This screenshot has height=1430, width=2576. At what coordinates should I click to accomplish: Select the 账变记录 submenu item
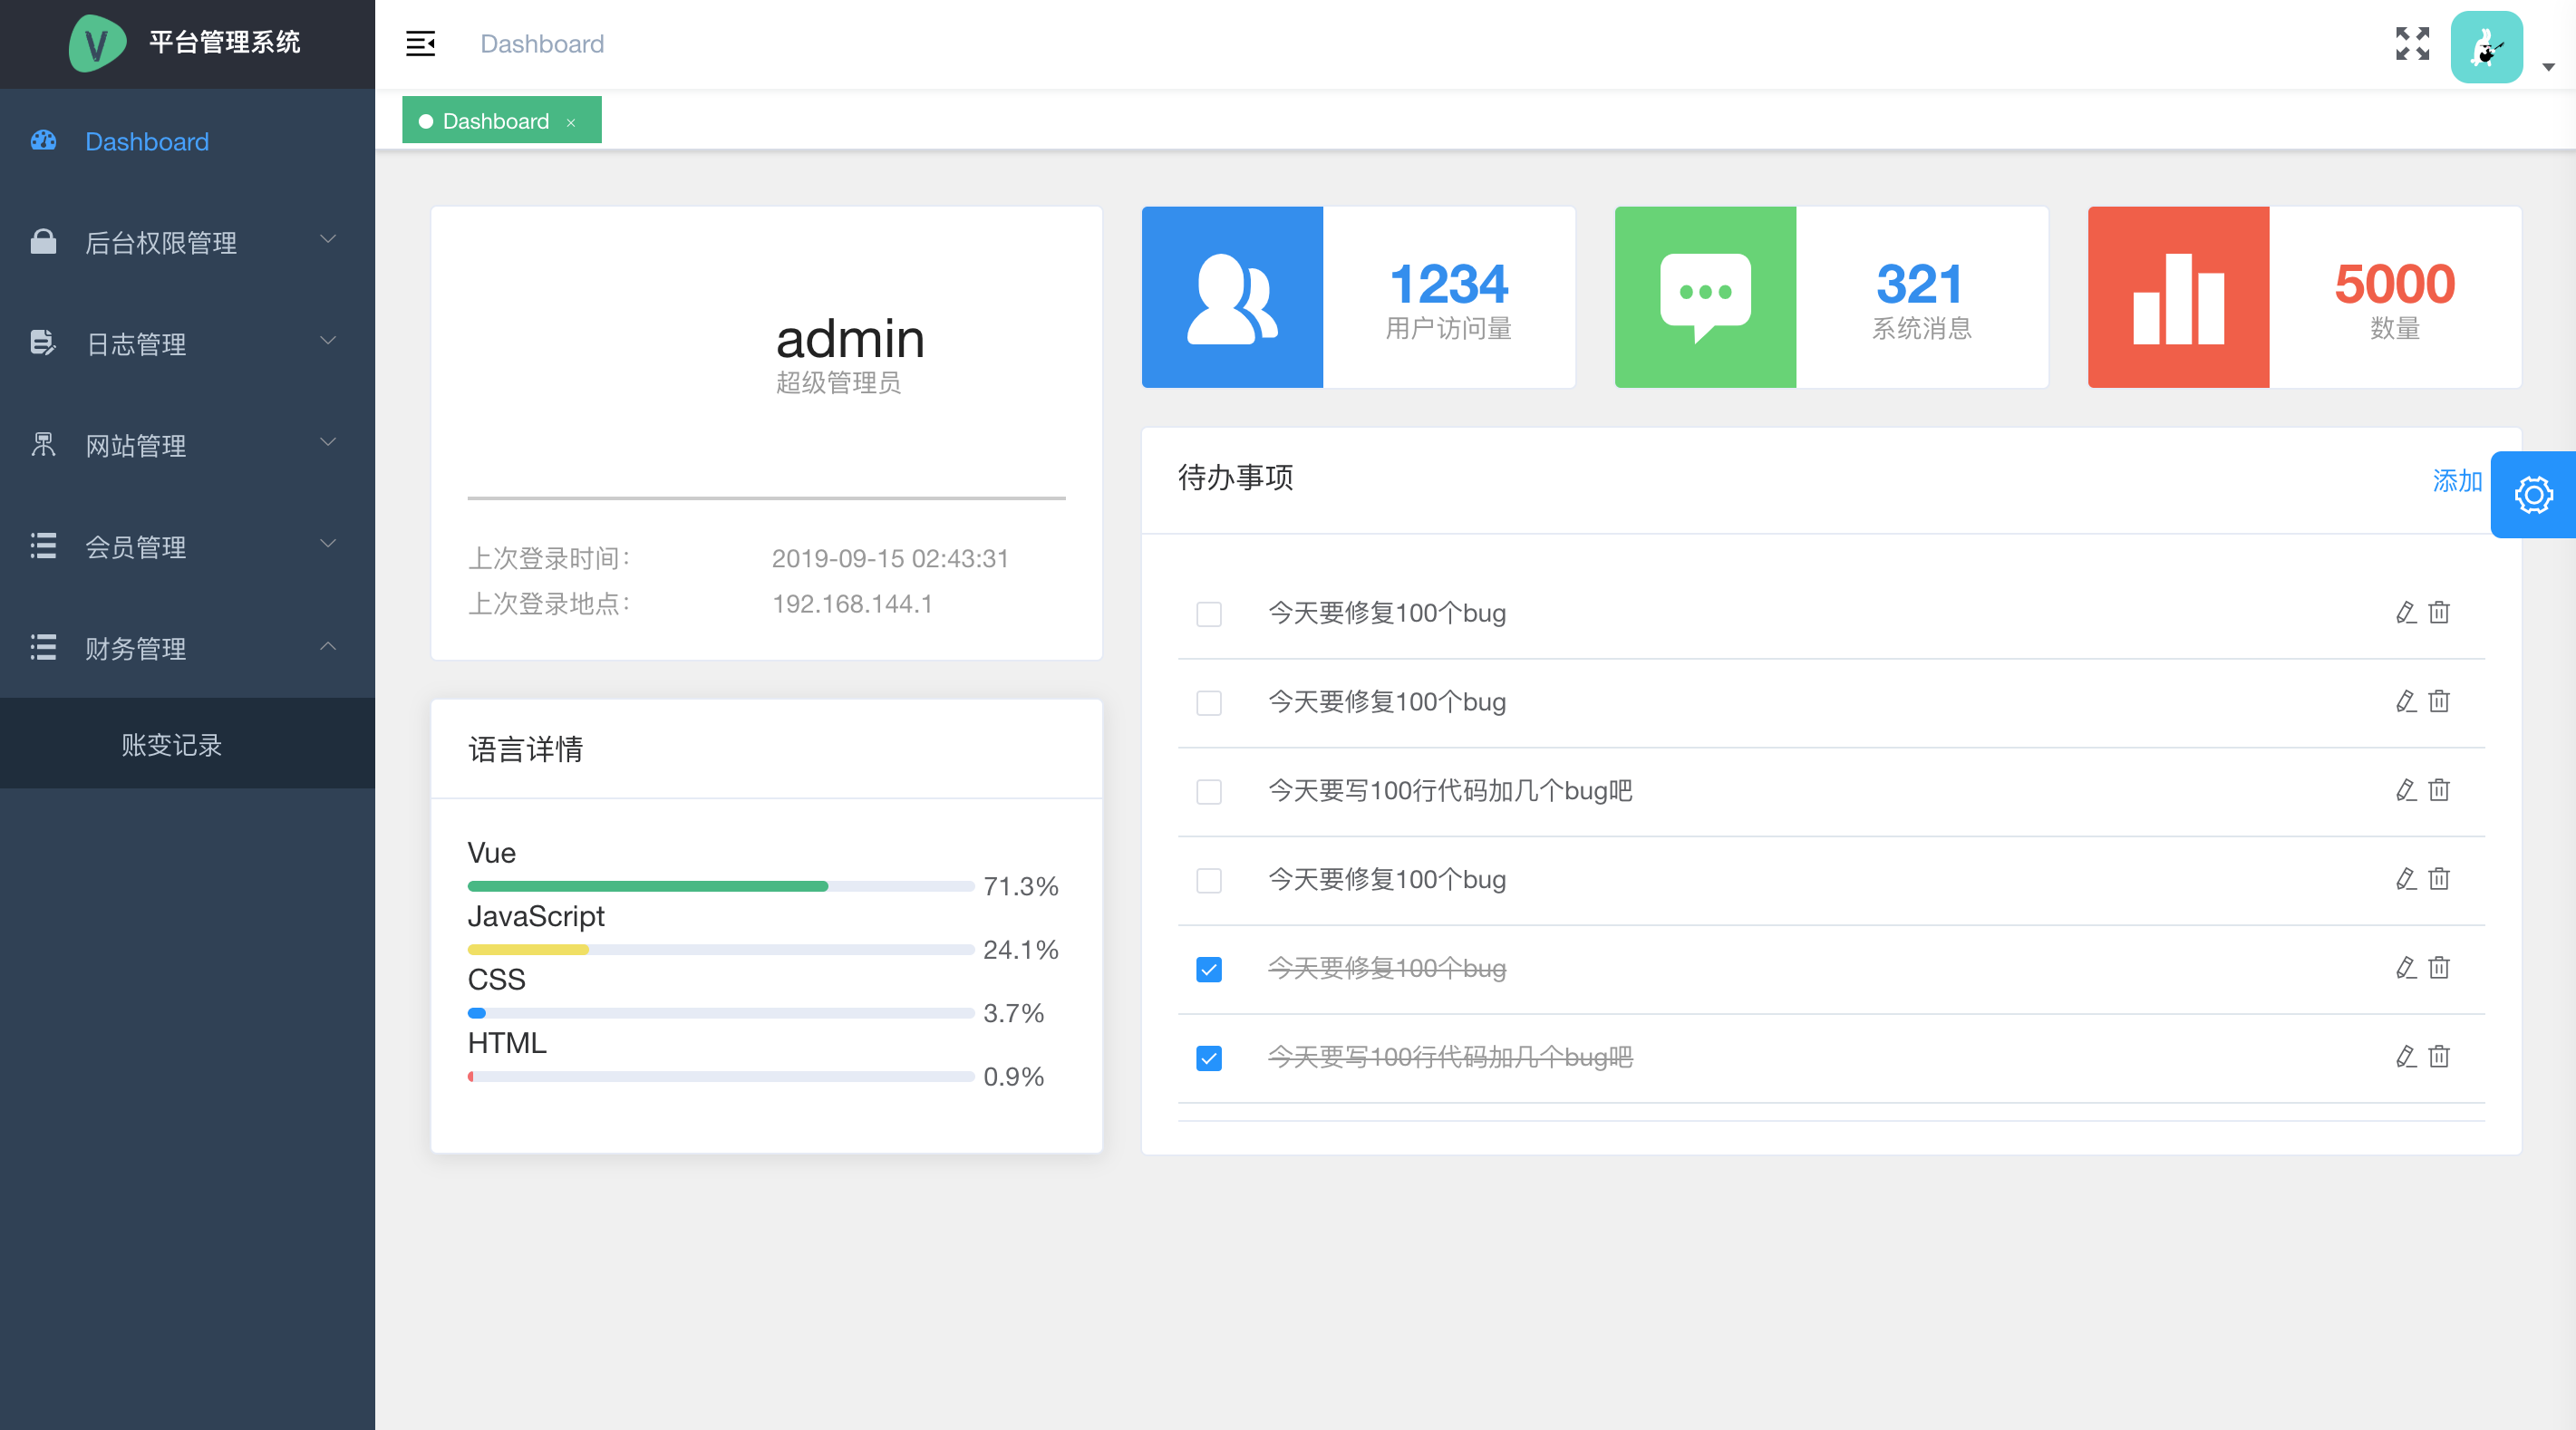point(172,744)
